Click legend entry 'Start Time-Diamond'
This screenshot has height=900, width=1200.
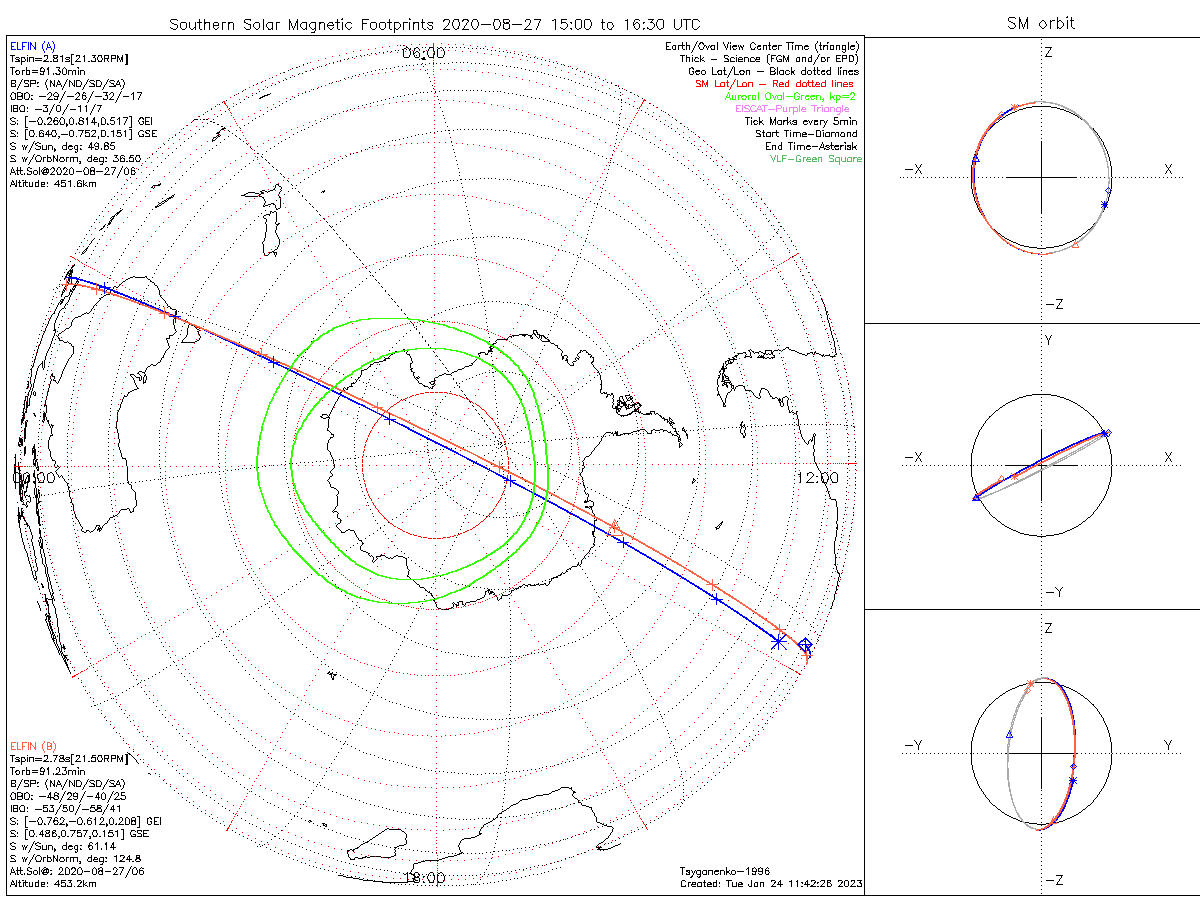807,133
